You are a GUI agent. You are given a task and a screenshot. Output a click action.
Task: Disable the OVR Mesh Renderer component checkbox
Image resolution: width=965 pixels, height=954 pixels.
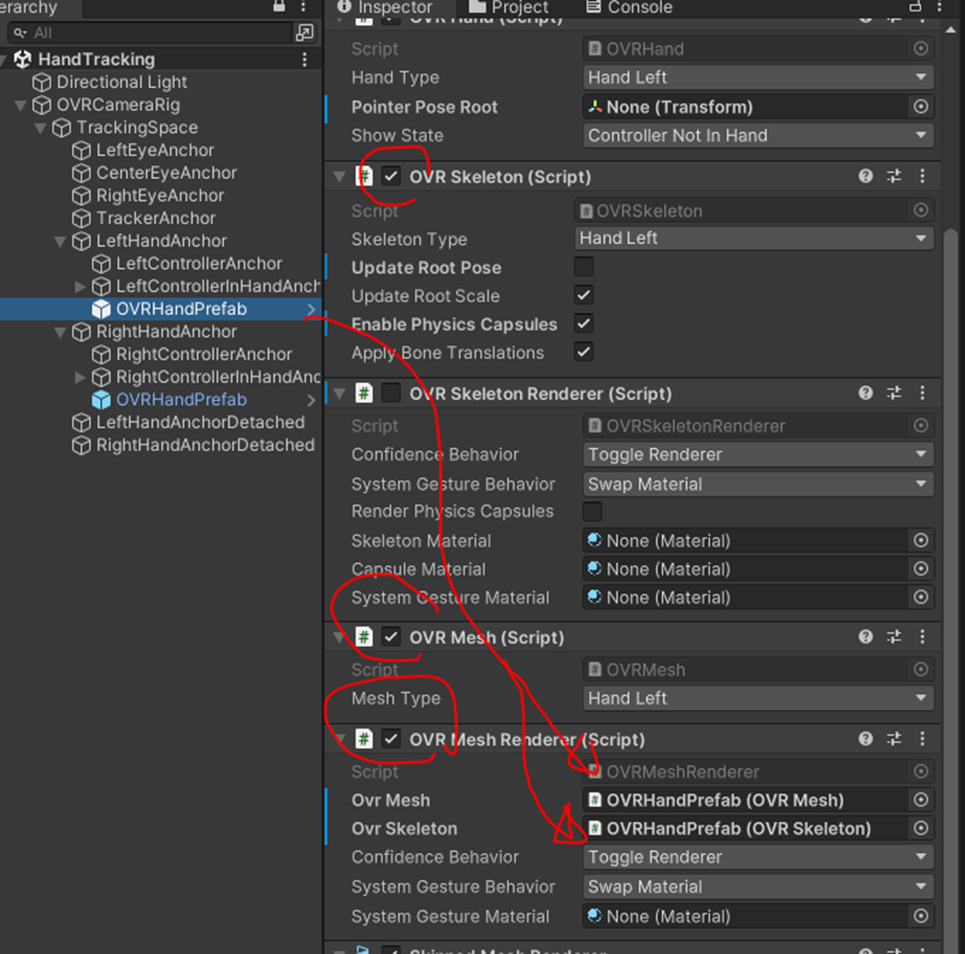391,739
